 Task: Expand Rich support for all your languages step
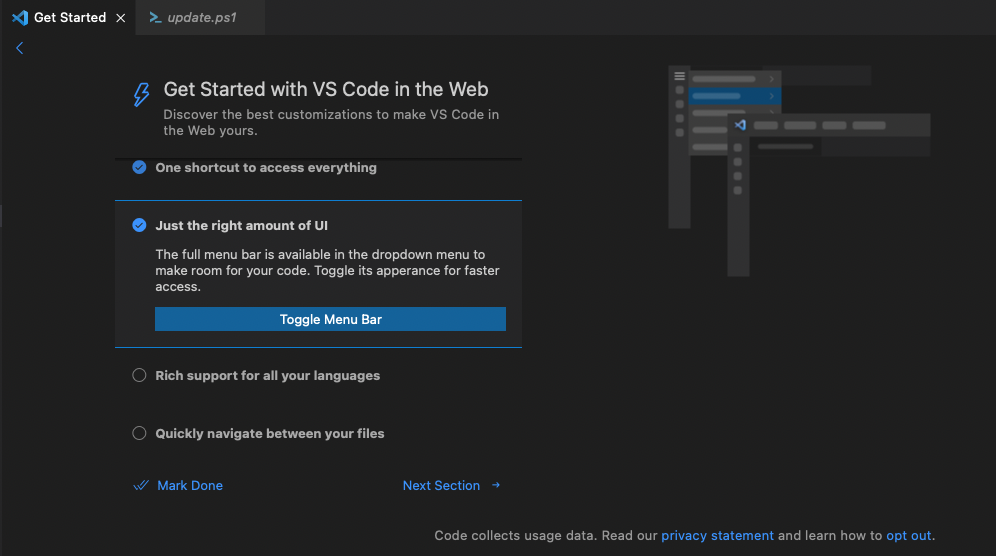pyautogui.click(x=267, y=376)
